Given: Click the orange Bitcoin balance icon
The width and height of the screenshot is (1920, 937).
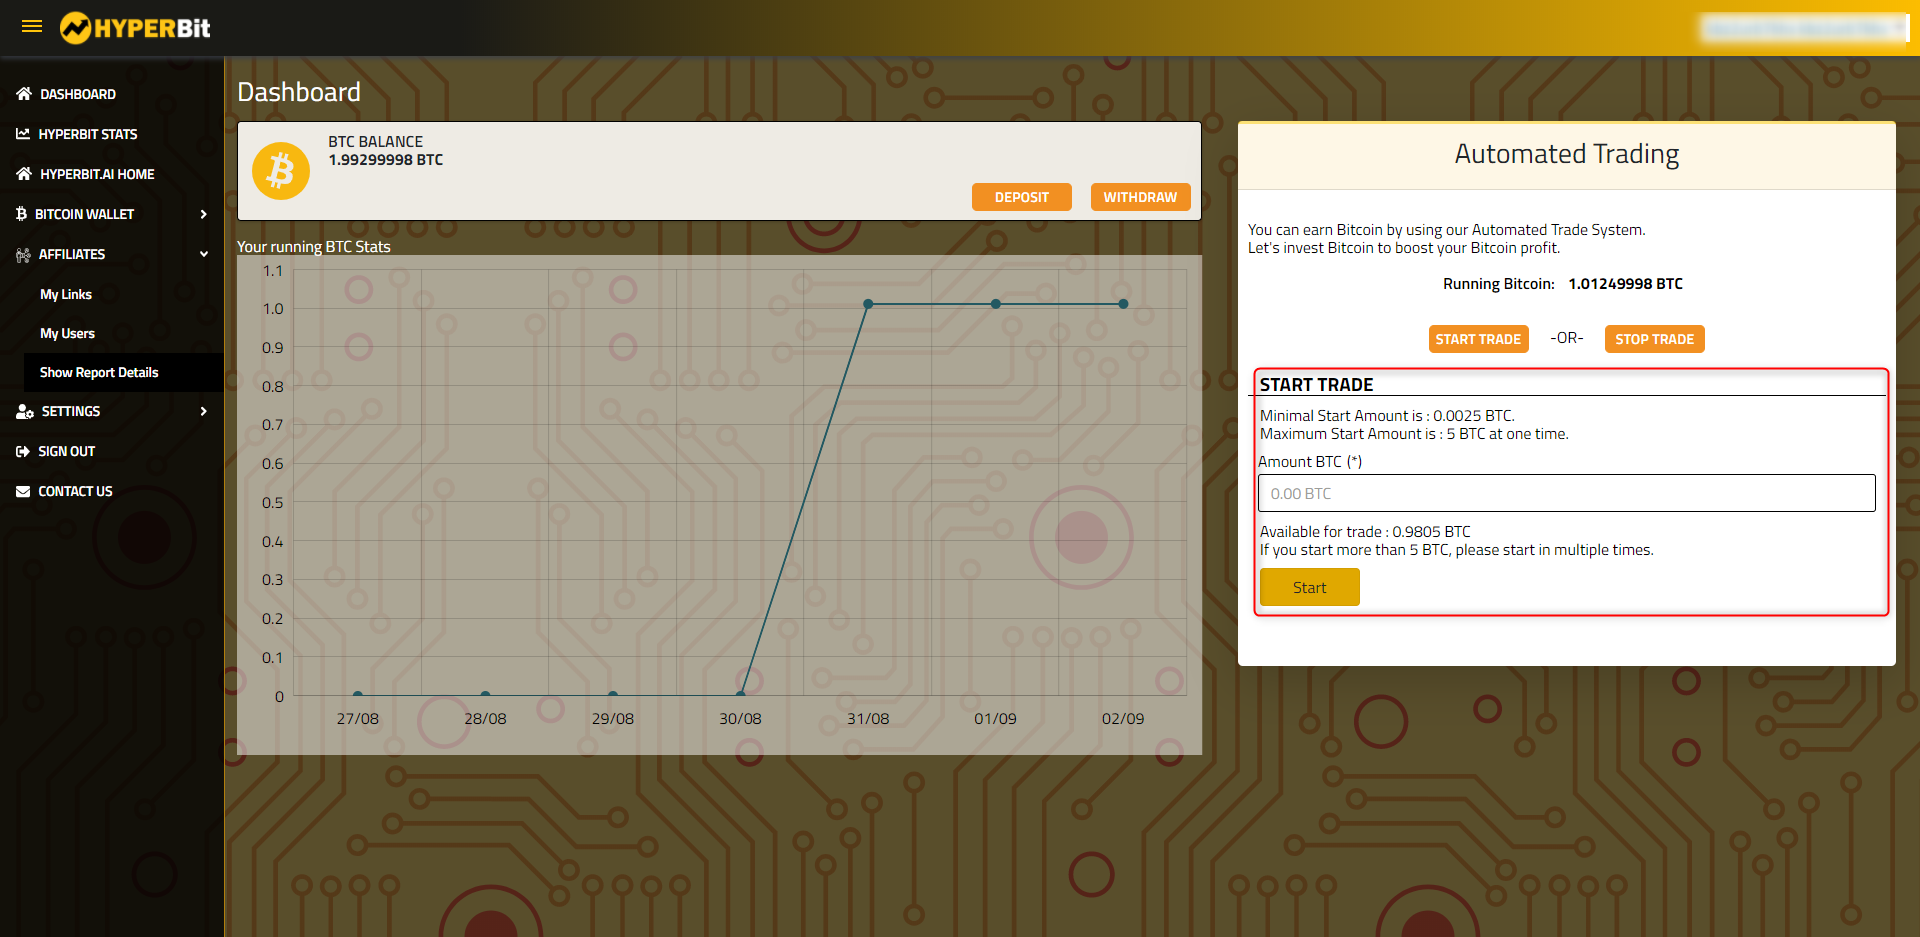Looking at the screenshot, I should (281, 171).
